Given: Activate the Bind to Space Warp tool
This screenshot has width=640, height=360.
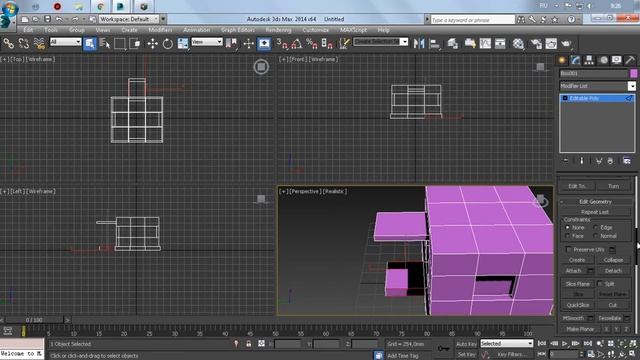Looking at the screenshot, I should 39,43.
